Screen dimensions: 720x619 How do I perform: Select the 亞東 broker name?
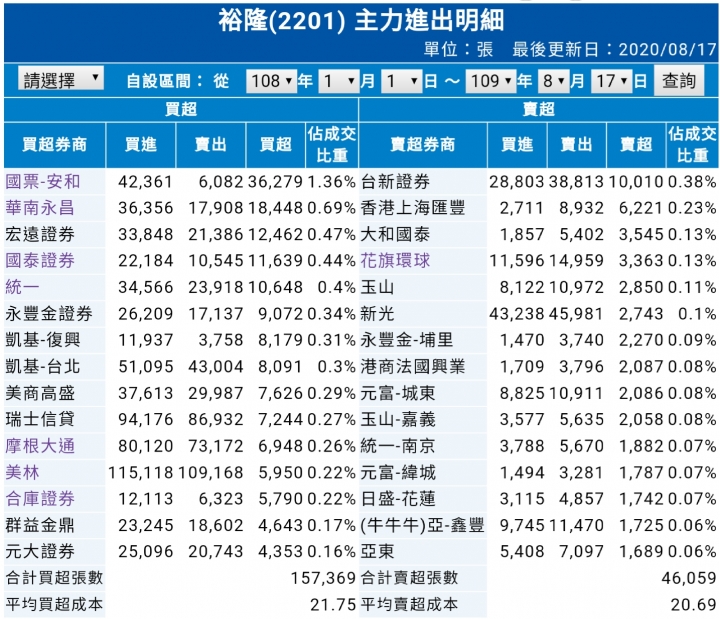tap(377, 551)
